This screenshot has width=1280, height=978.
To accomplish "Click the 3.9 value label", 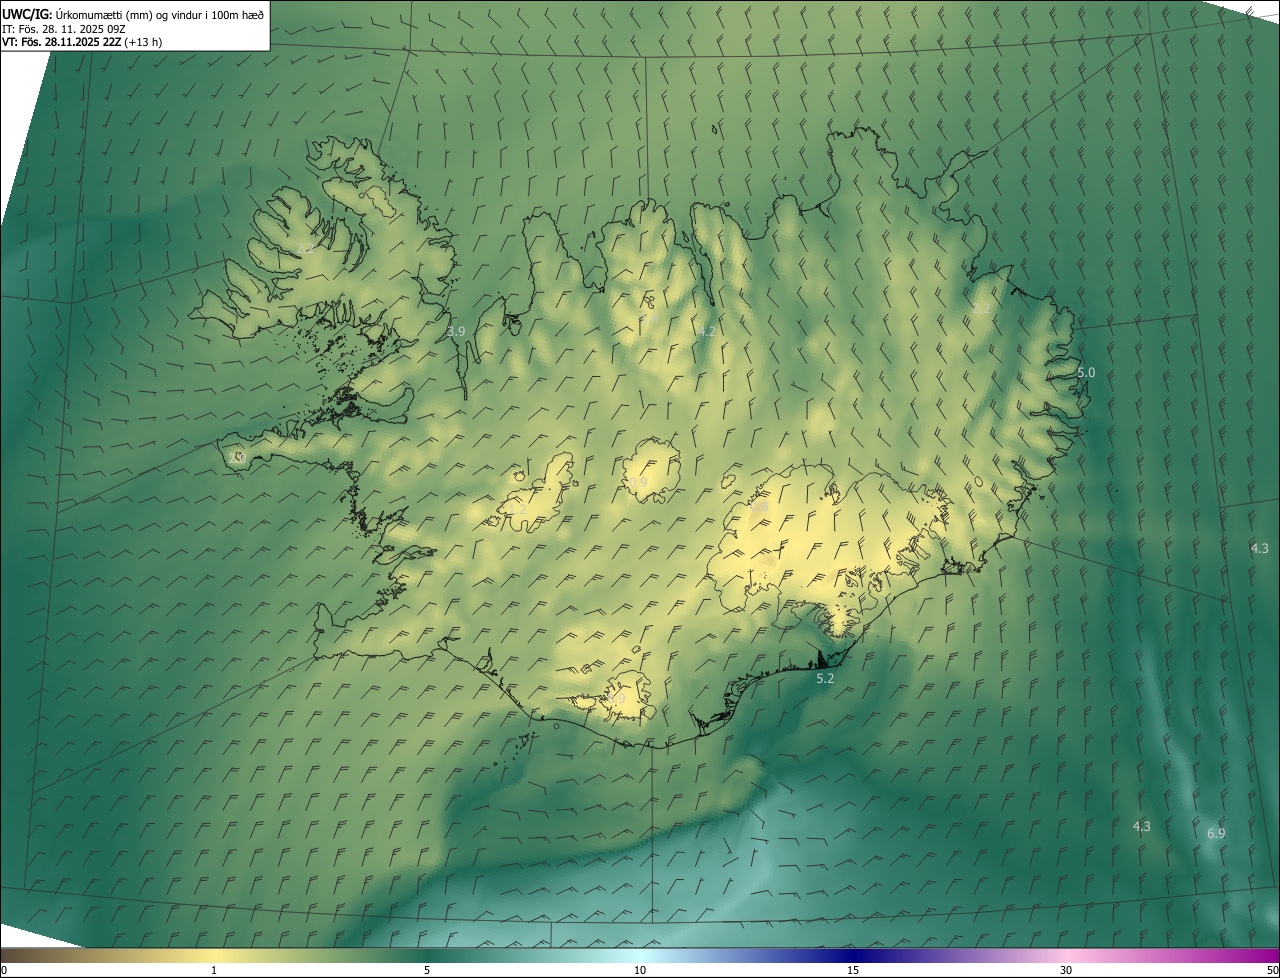I will 456,331.
